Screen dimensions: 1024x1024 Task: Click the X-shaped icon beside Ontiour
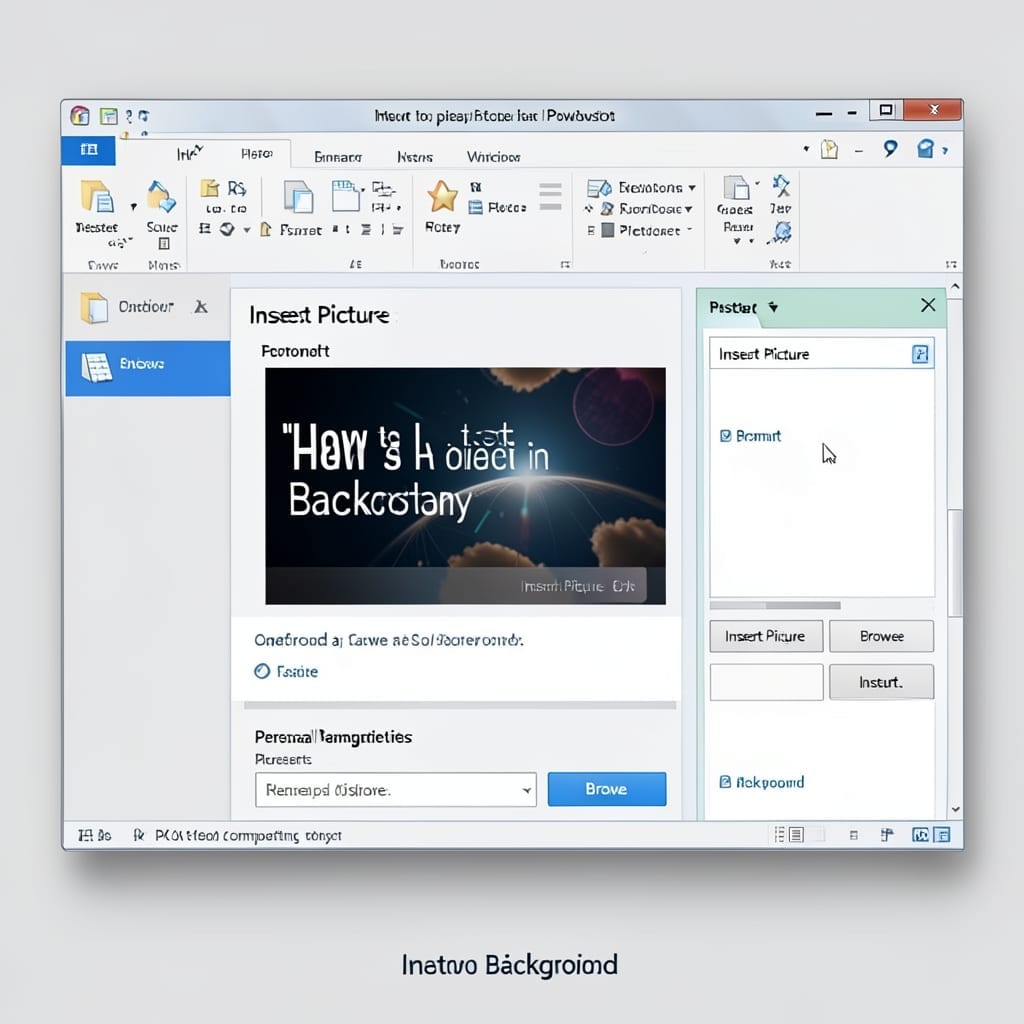pos(200,306)
